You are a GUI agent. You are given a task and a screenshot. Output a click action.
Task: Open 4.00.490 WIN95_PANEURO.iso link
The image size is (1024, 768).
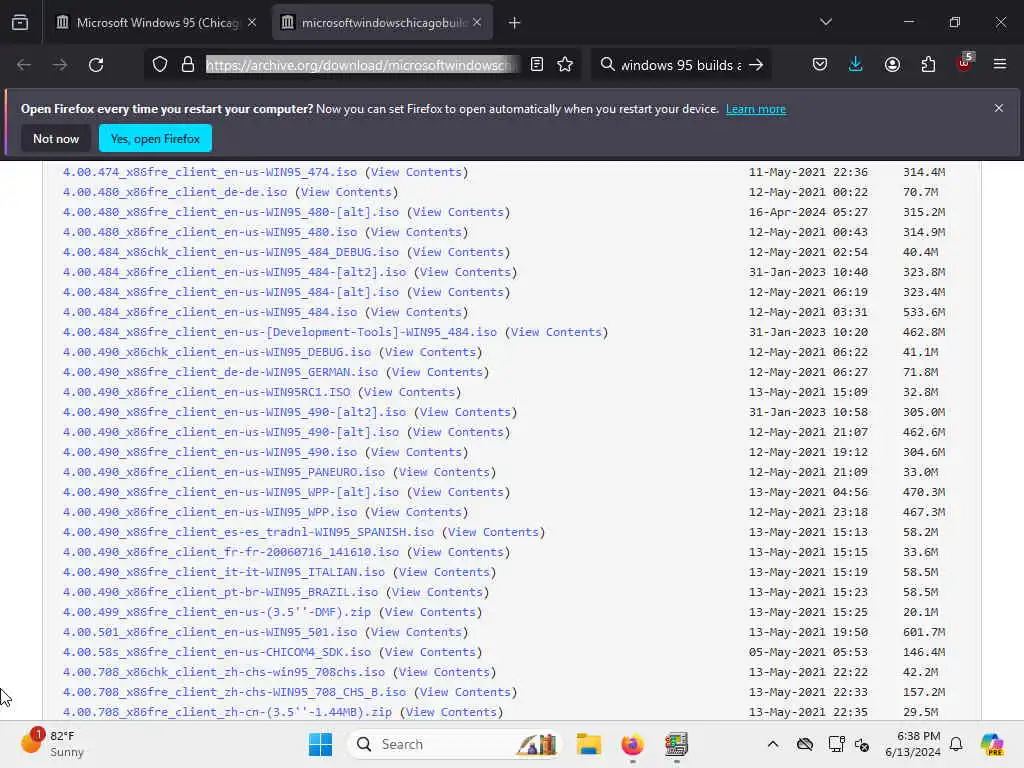pos(224,472)
